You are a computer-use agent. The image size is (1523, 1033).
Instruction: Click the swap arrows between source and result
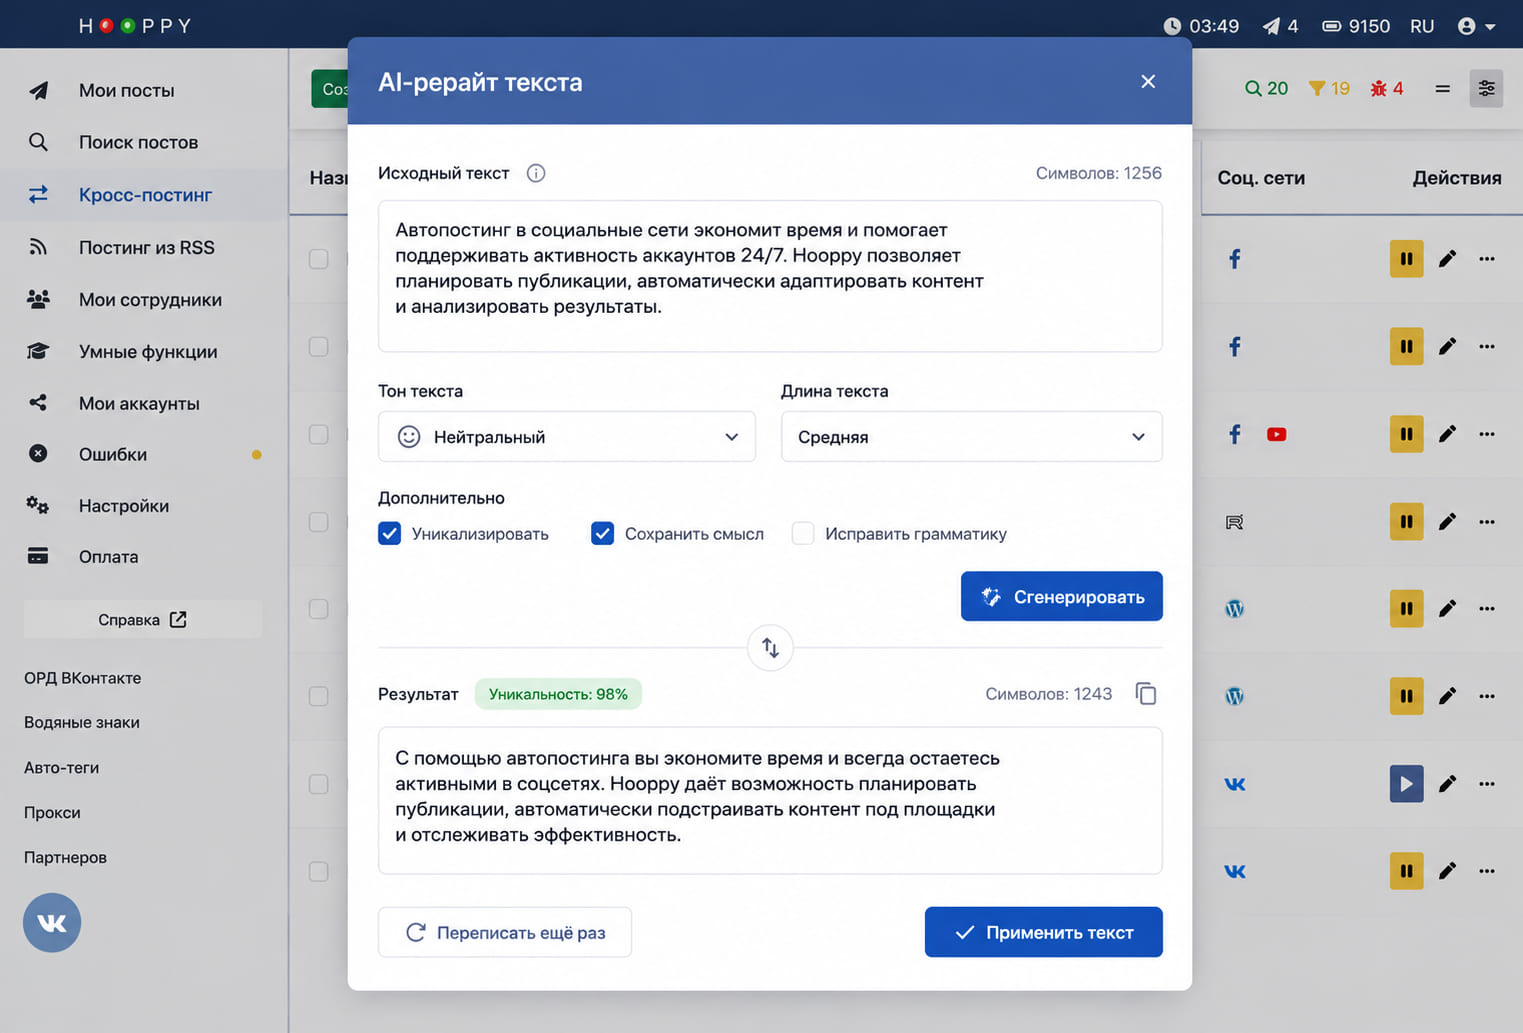click(770, 648)
